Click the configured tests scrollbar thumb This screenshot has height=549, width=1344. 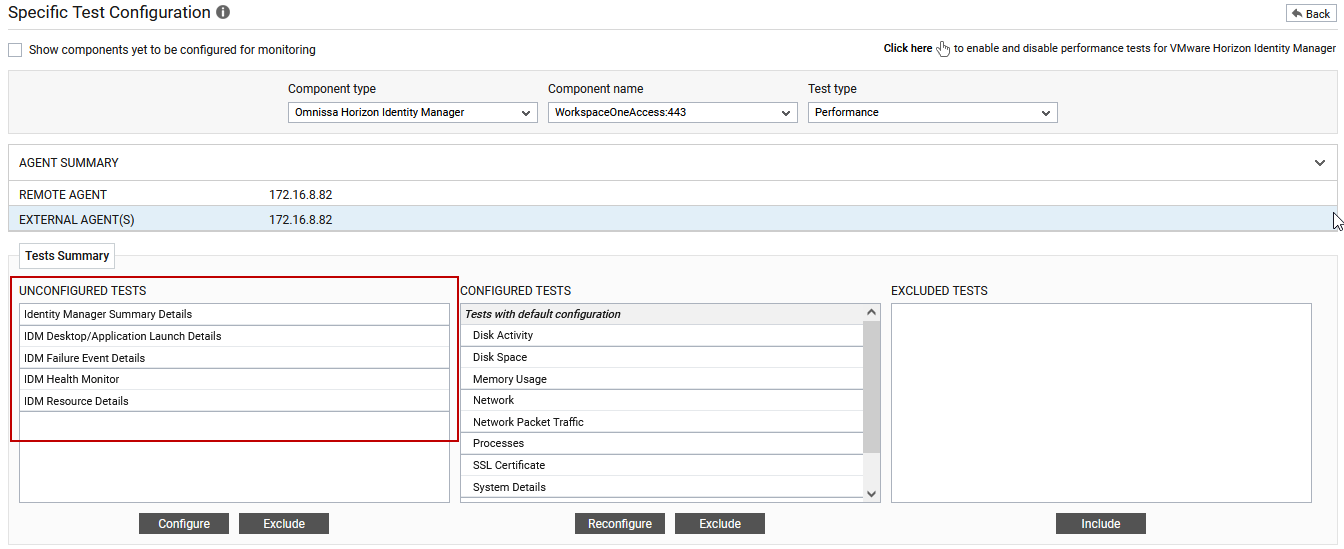point(871,387)
